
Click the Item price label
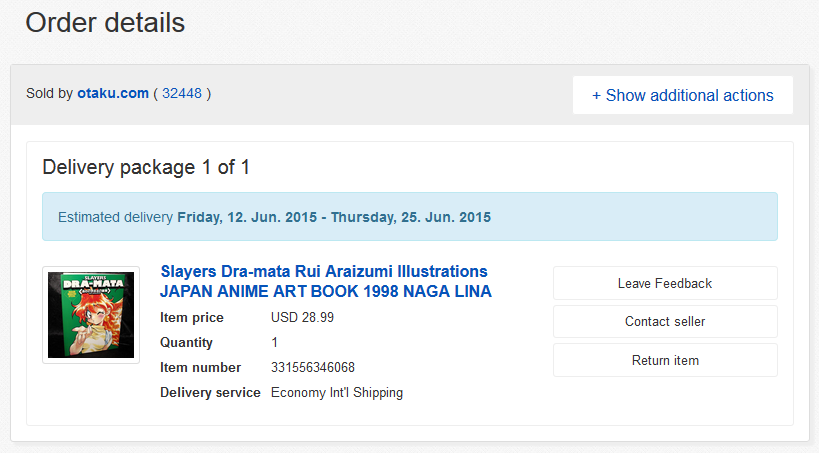(192, 318)
